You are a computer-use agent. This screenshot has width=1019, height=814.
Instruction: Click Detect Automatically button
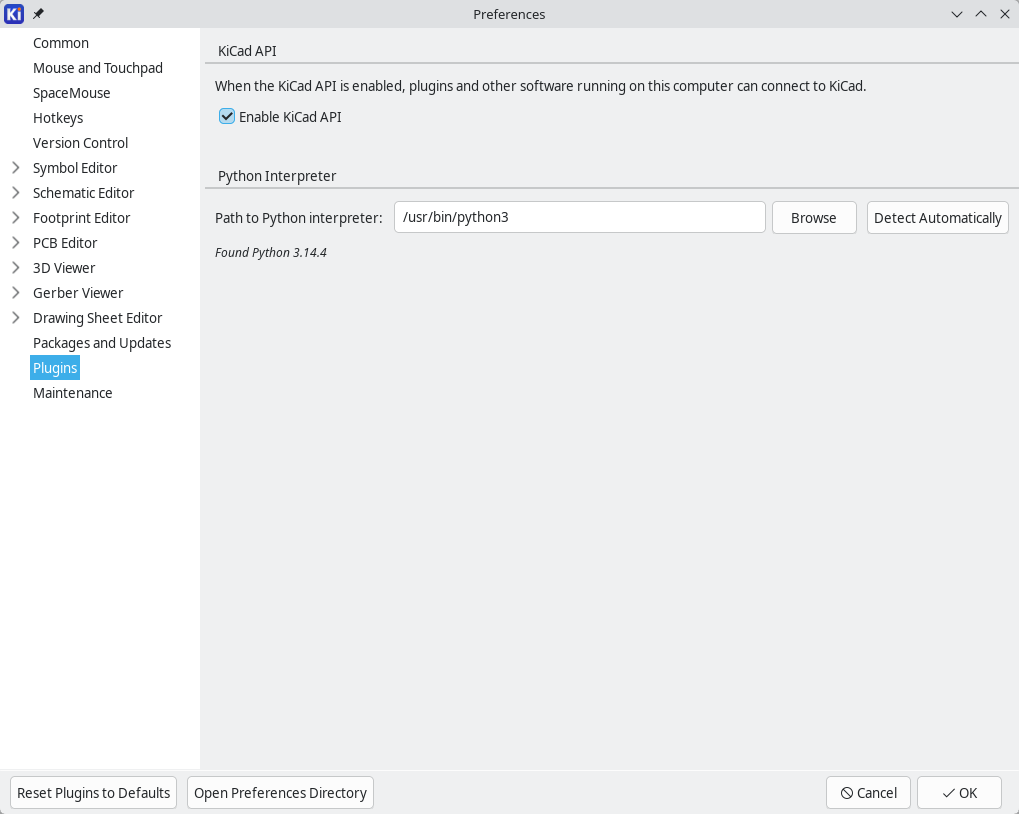(x=937, y=218)
